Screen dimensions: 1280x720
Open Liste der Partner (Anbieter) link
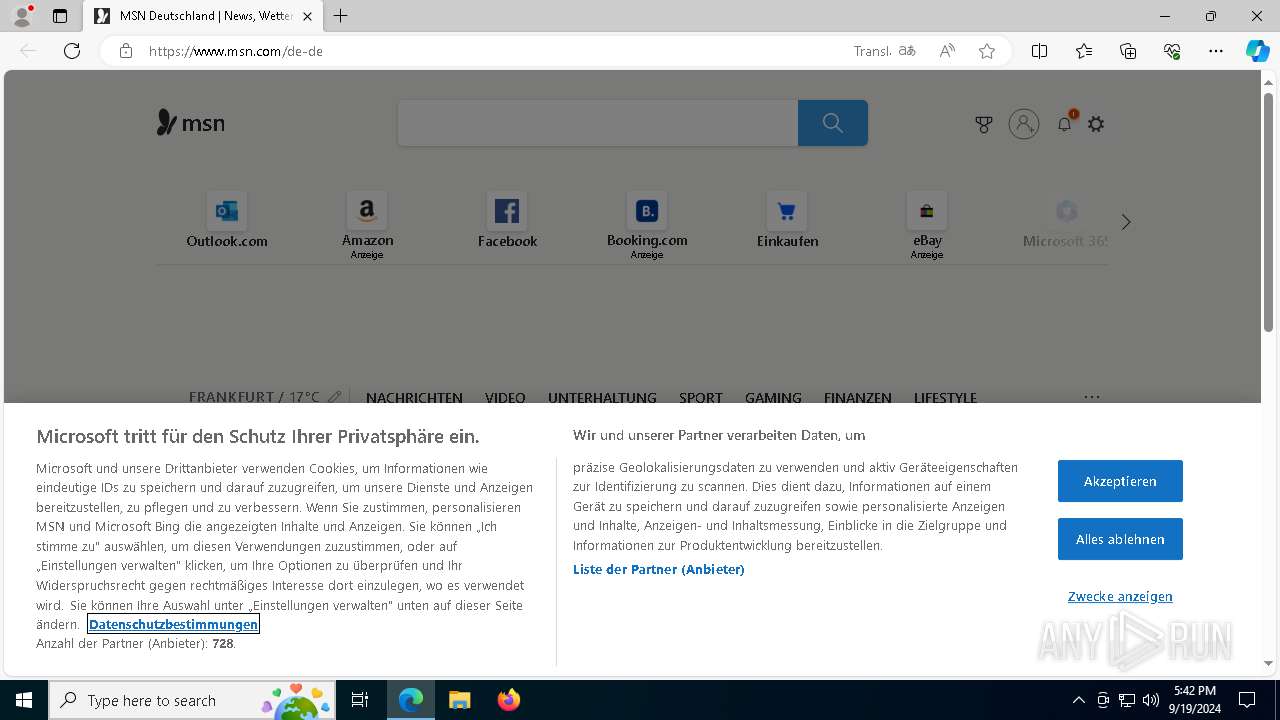[x=658, y=569]
